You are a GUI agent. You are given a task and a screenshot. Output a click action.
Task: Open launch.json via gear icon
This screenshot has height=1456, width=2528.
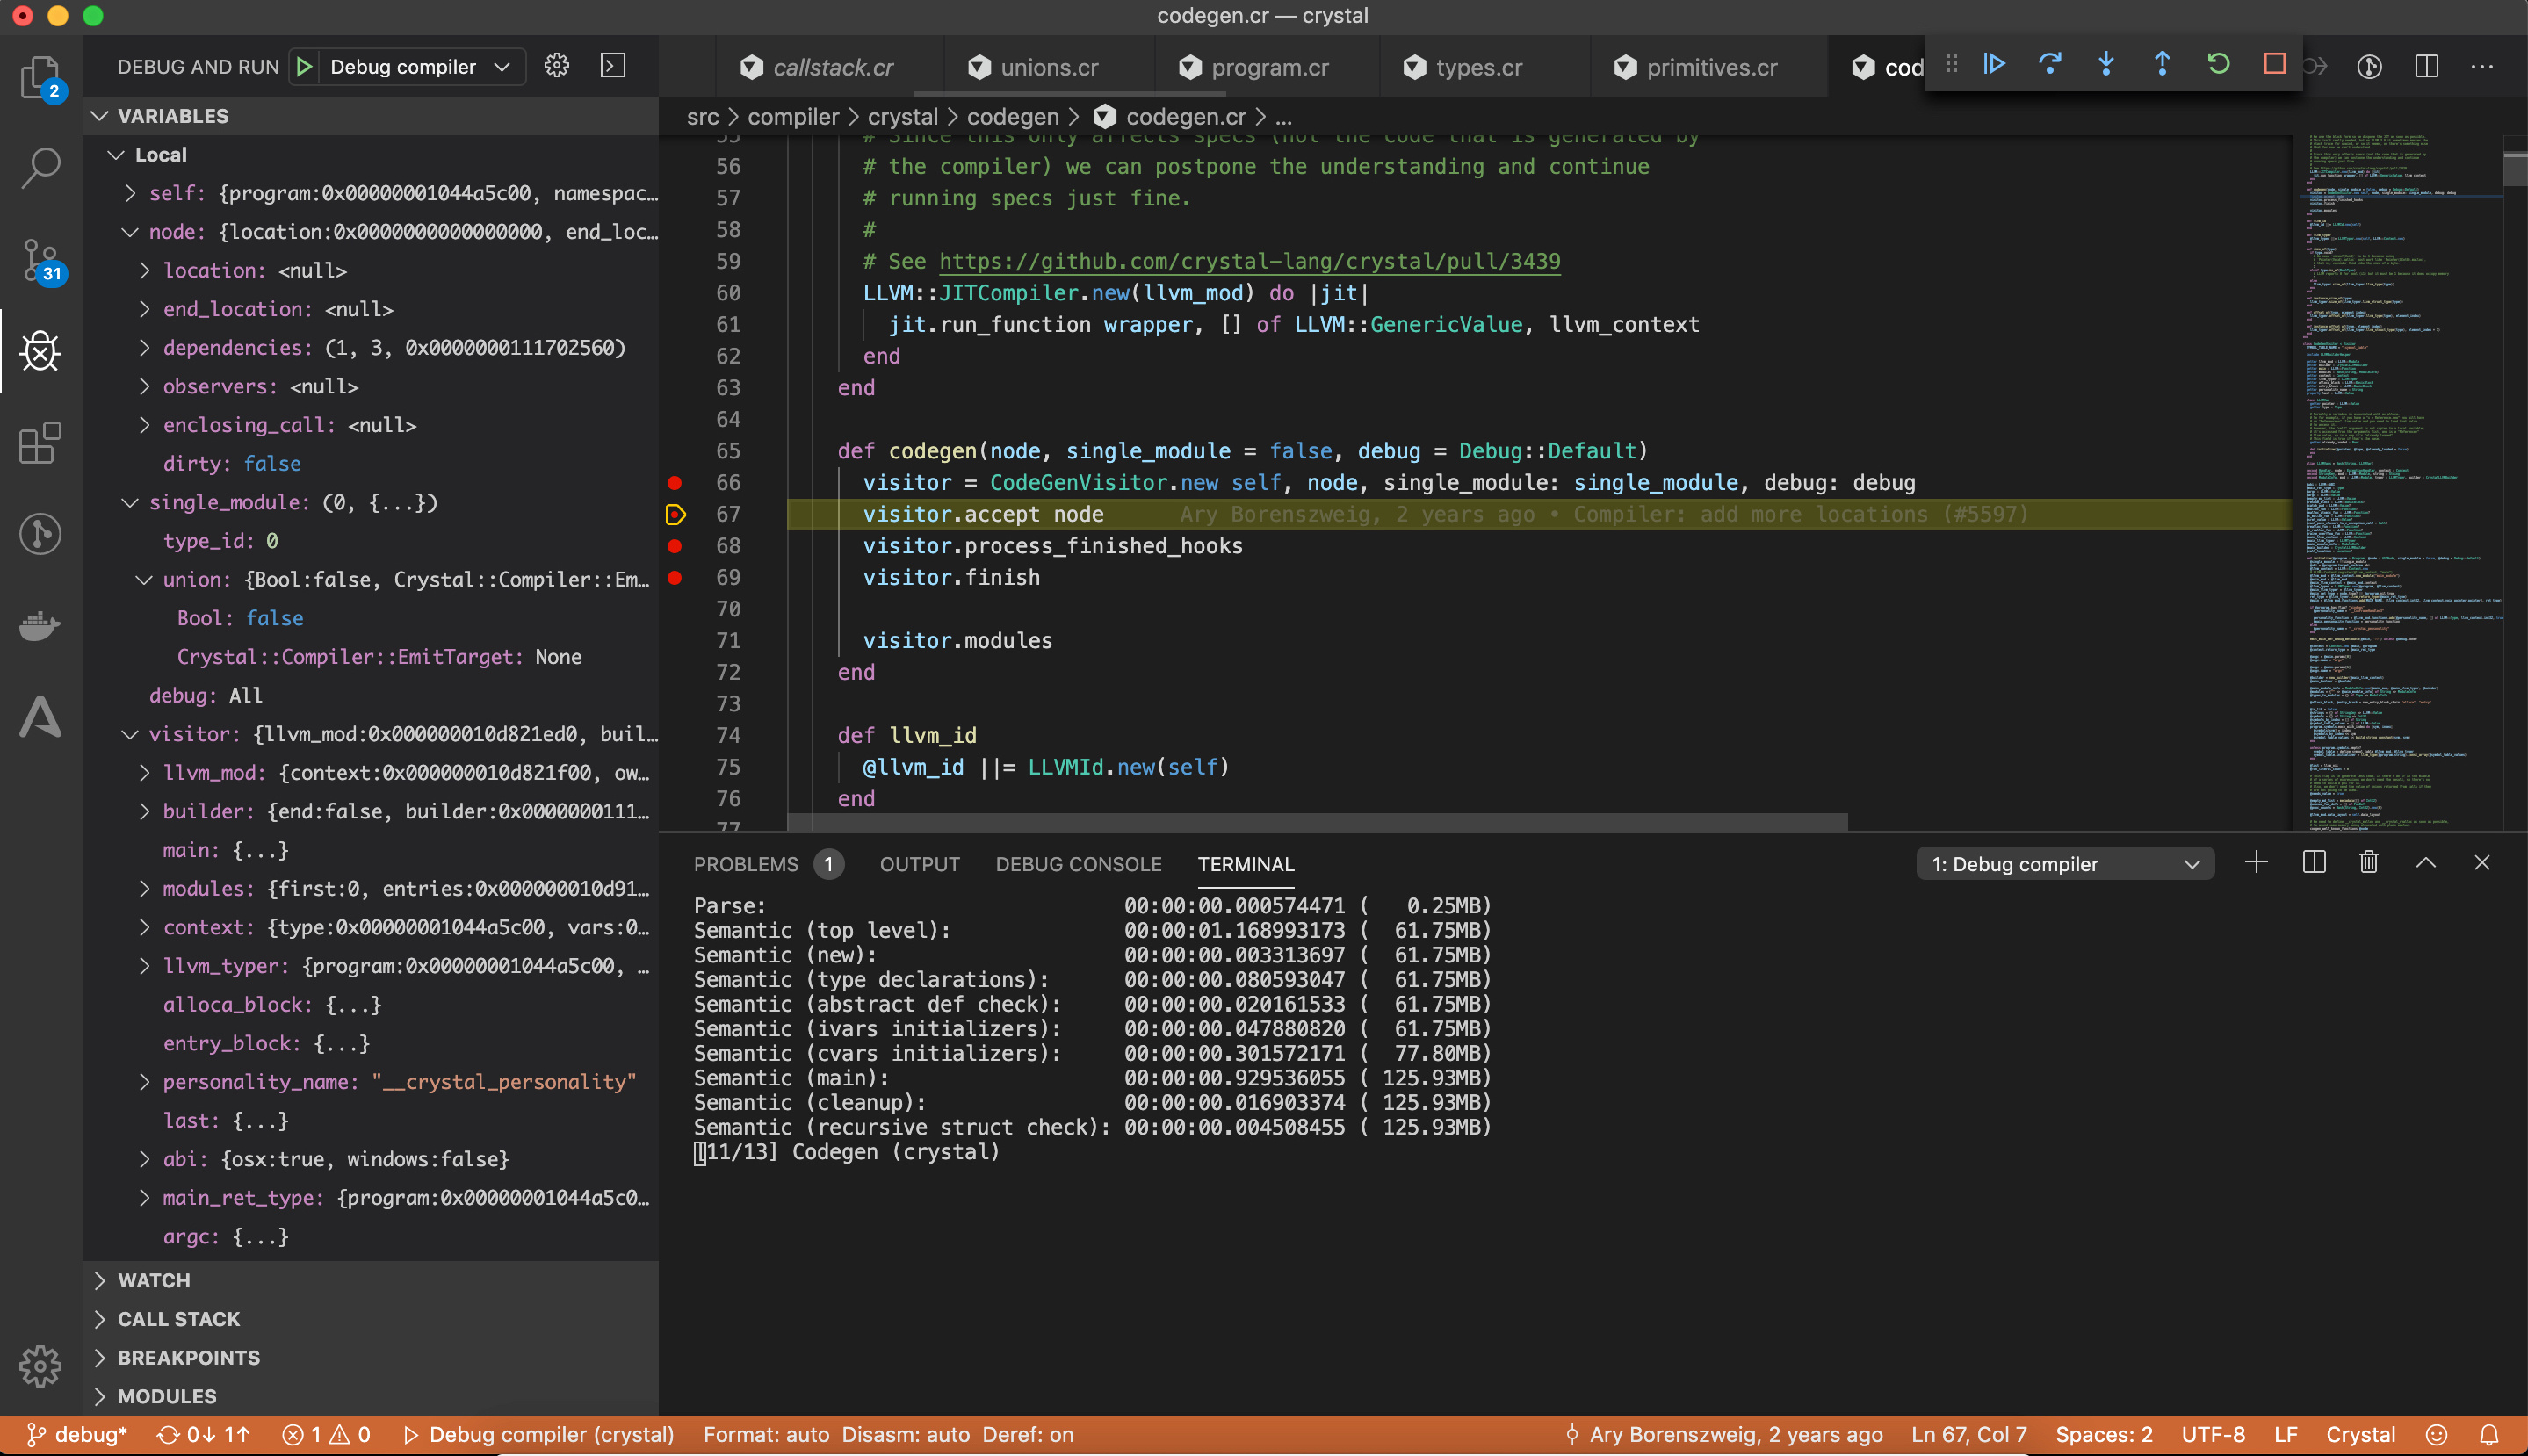(557, 66)
